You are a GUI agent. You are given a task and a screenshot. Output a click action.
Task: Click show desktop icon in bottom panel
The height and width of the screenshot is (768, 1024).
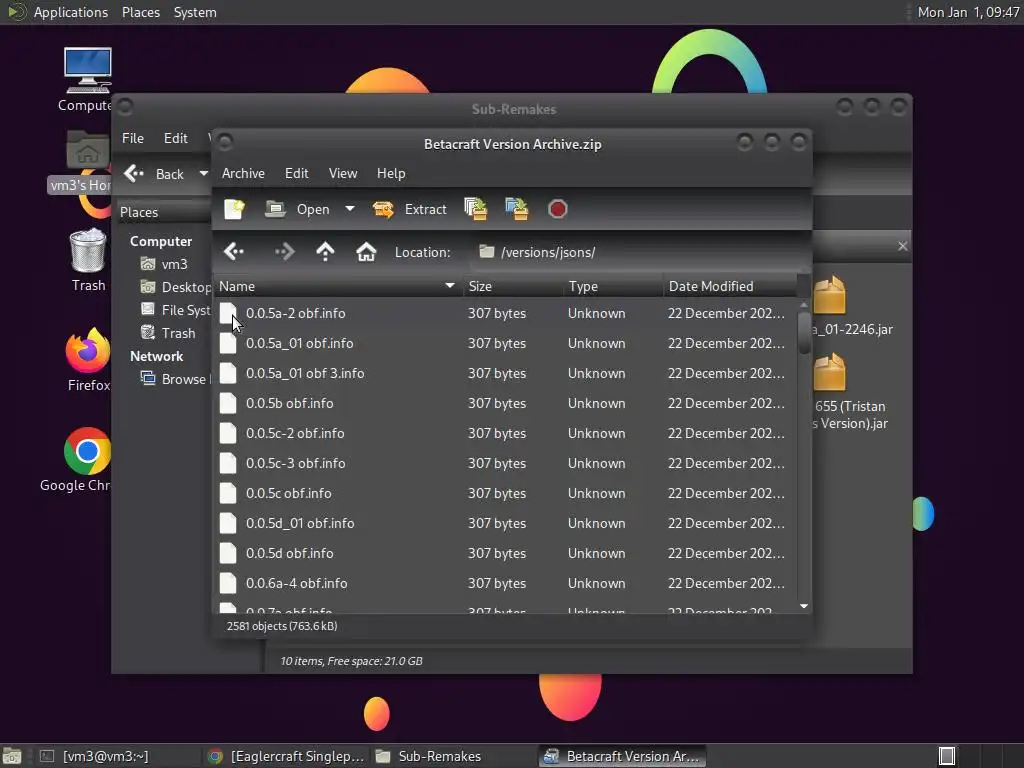12,756
